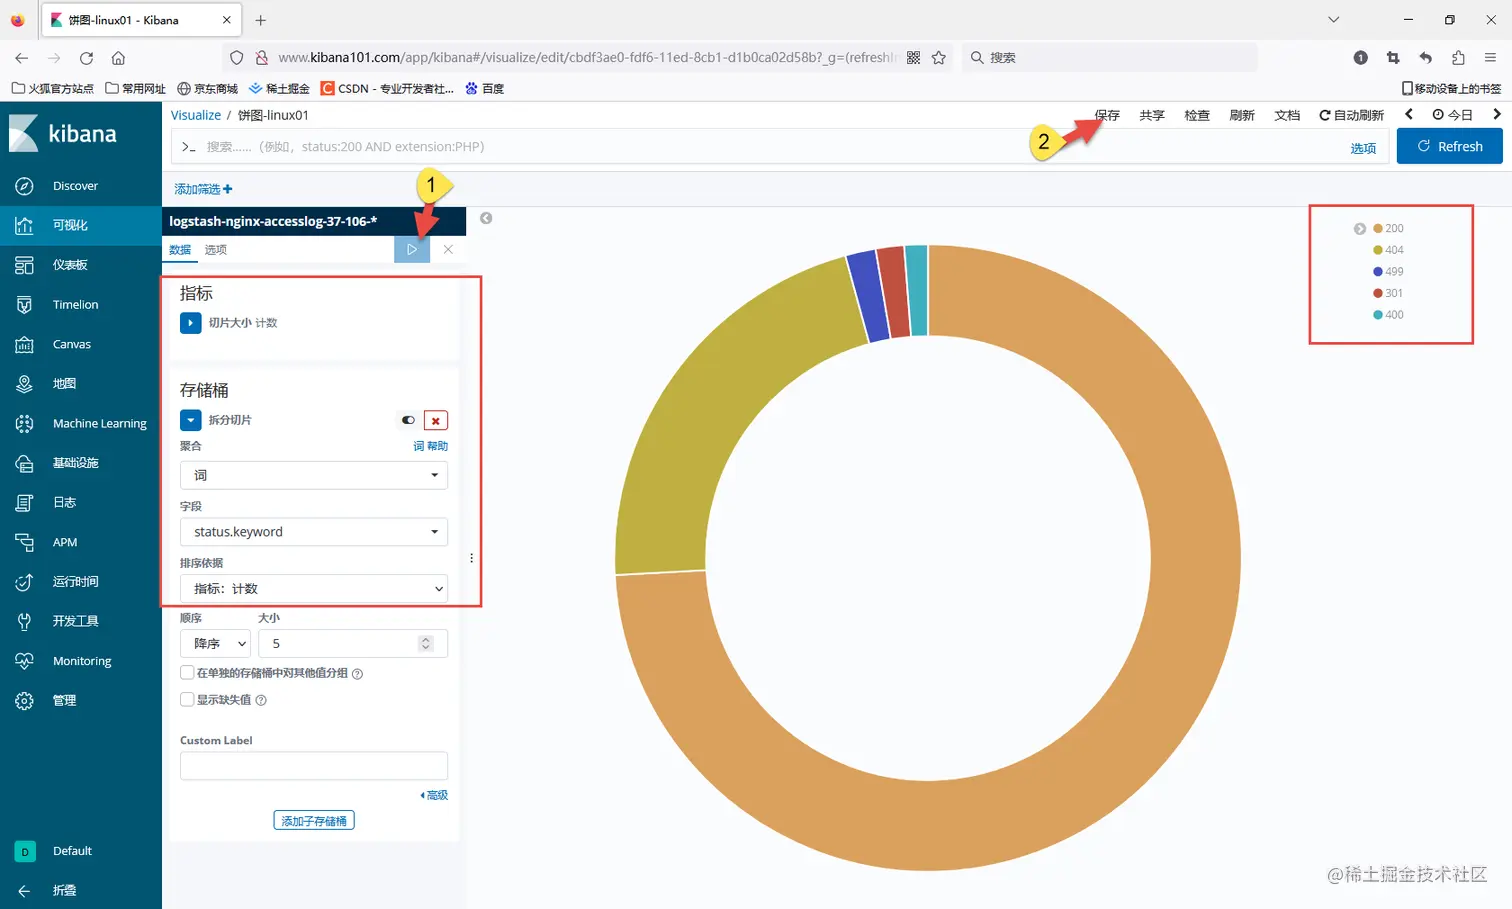Expand the 切片大小 metric section
Viewport: 1512px width, 909px height.
point(190,323)
